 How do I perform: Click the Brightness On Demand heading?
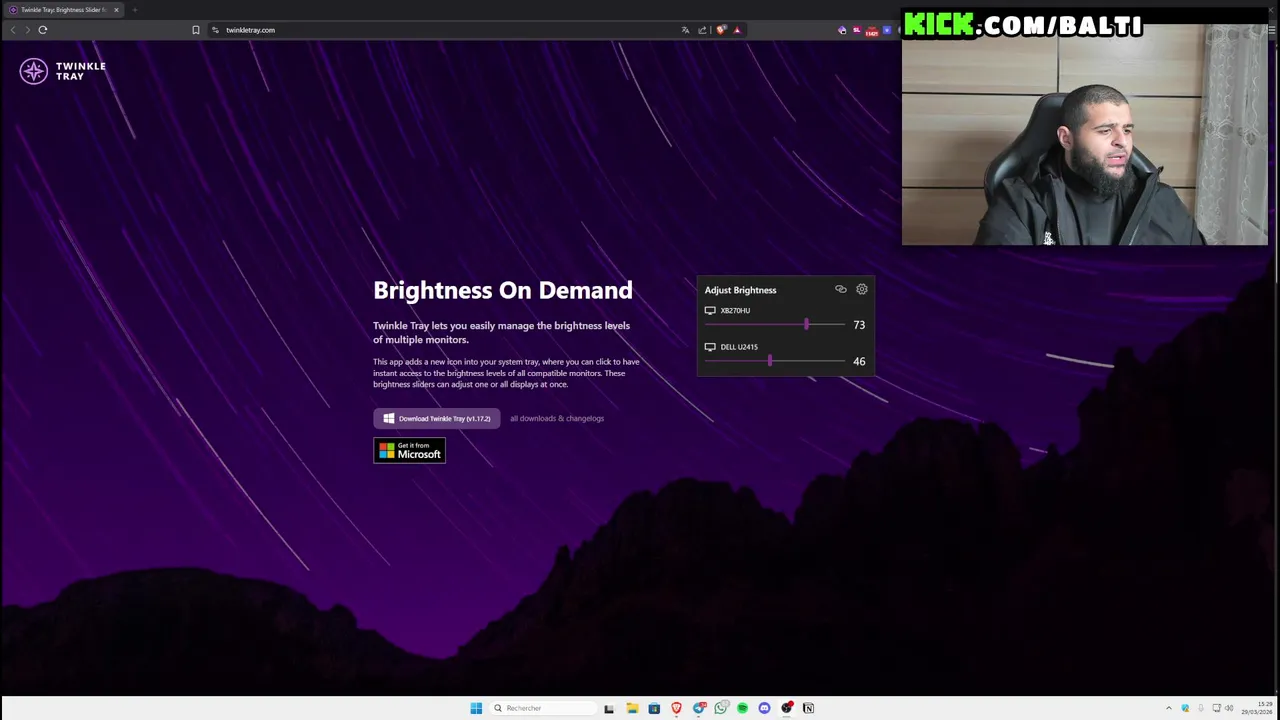click(x=503, y=290)
